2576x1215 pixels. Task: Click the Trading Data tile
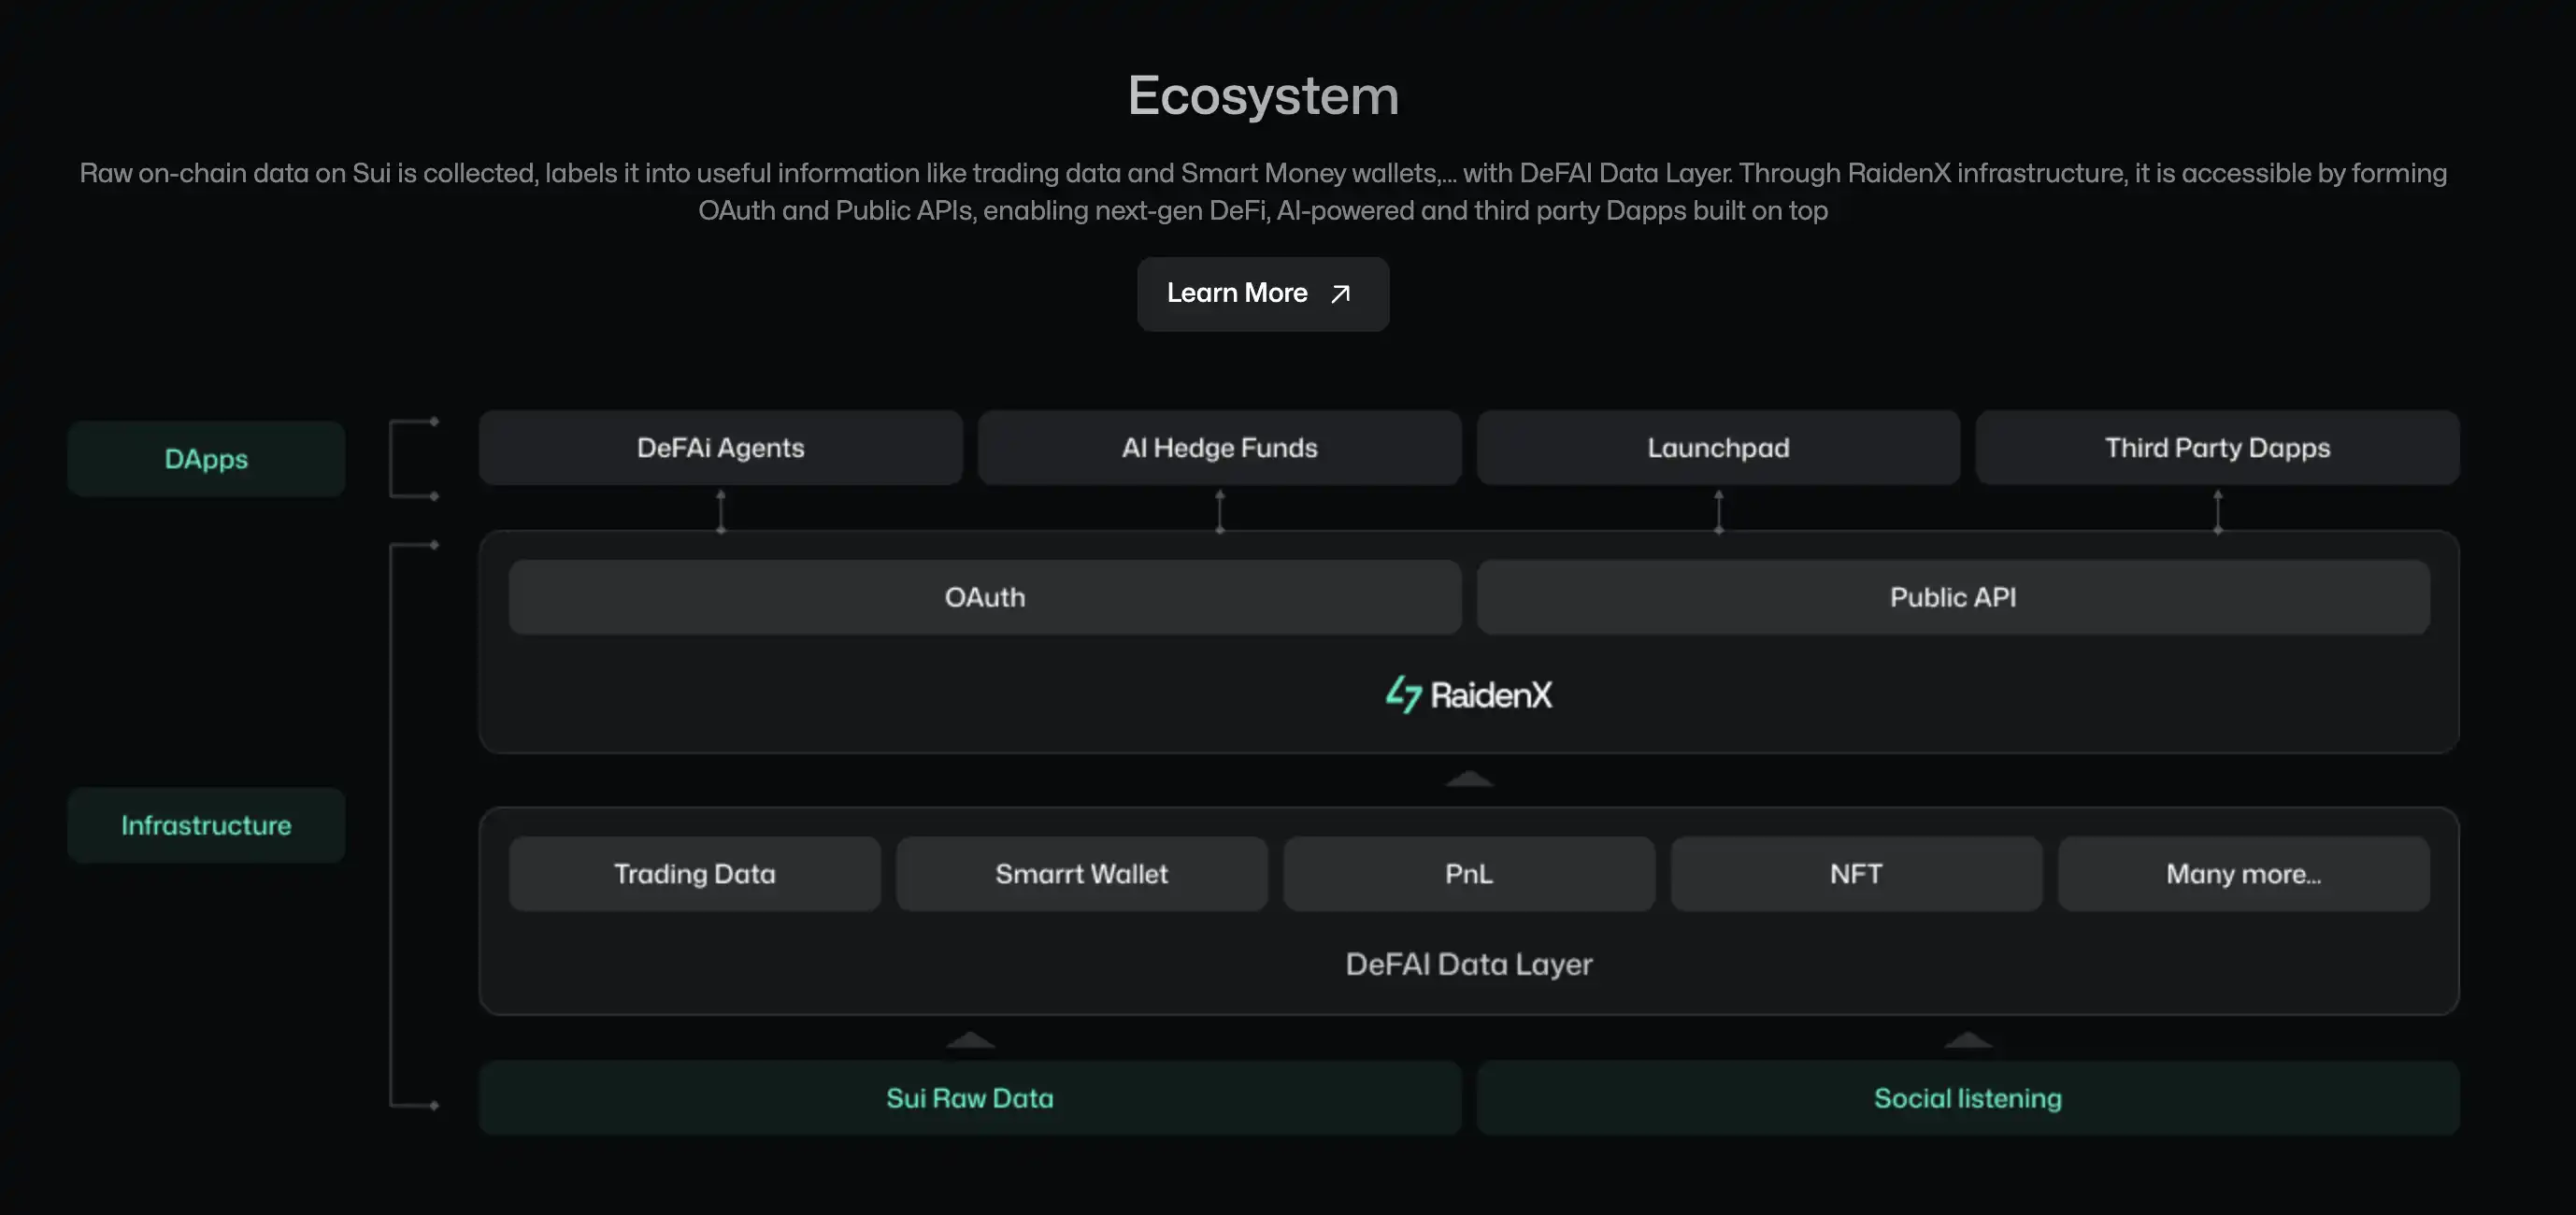click(x=694, y=874)
